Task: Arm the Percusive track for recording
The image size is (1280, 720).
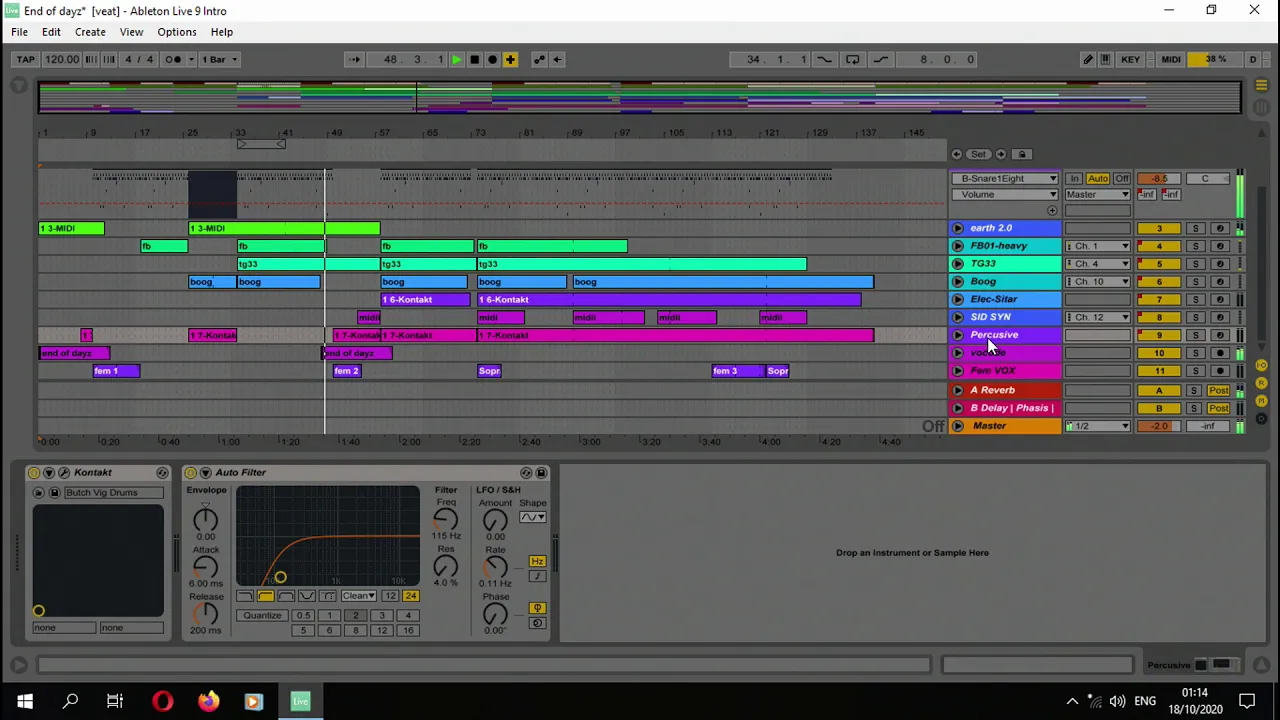Action: pos(1219,336)
